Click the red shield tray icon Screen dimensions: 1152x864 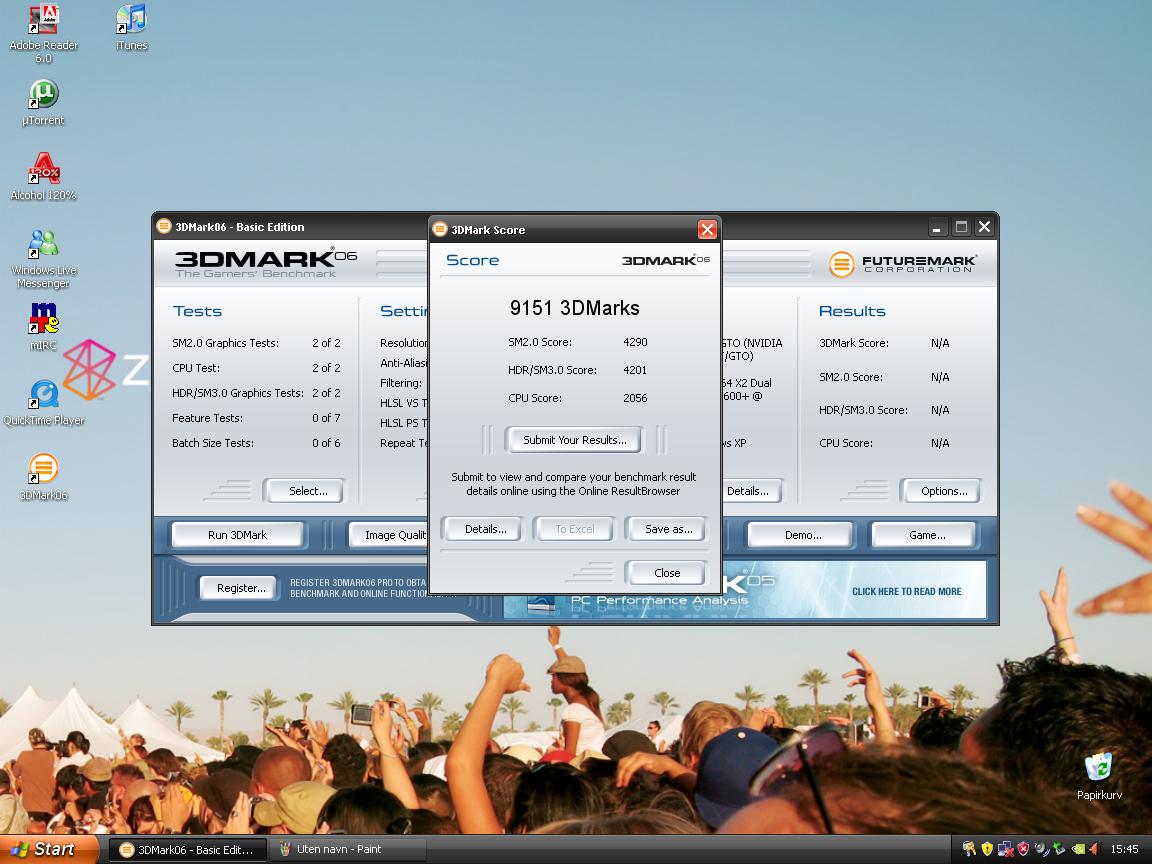point(1023,849)
